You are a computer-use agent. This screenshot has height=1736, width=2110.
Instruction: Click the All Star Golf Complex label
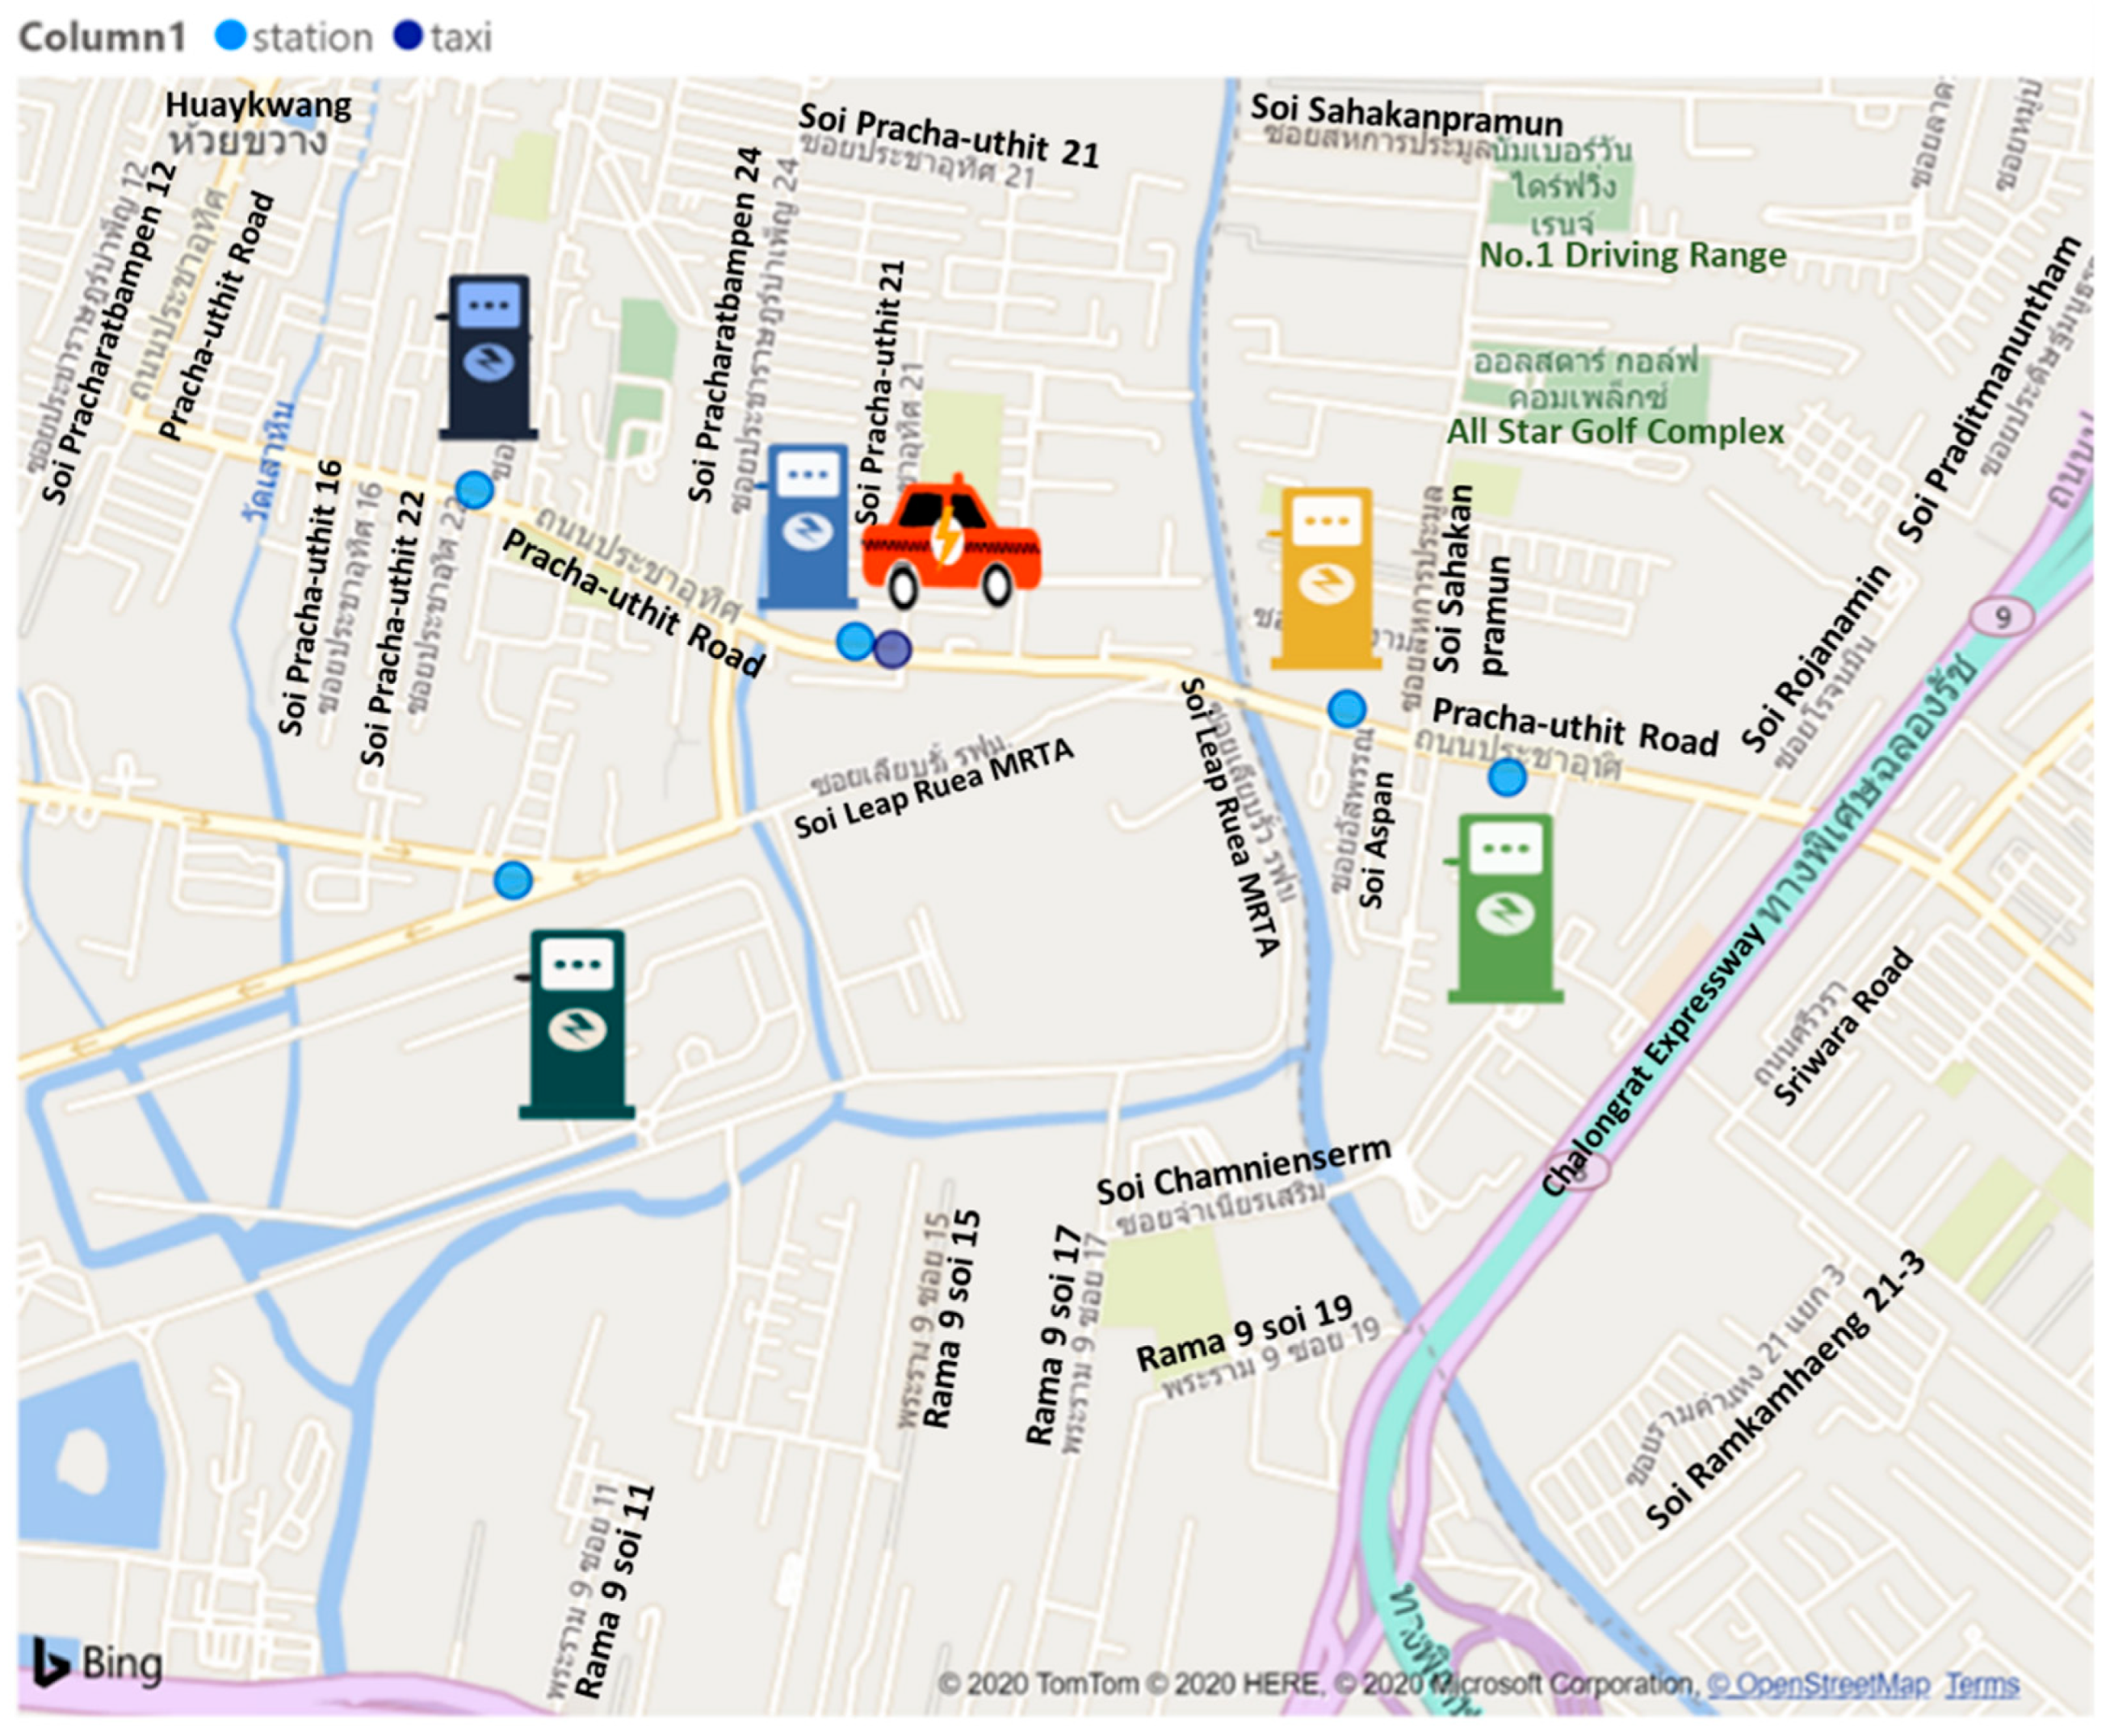(1615, 431)
